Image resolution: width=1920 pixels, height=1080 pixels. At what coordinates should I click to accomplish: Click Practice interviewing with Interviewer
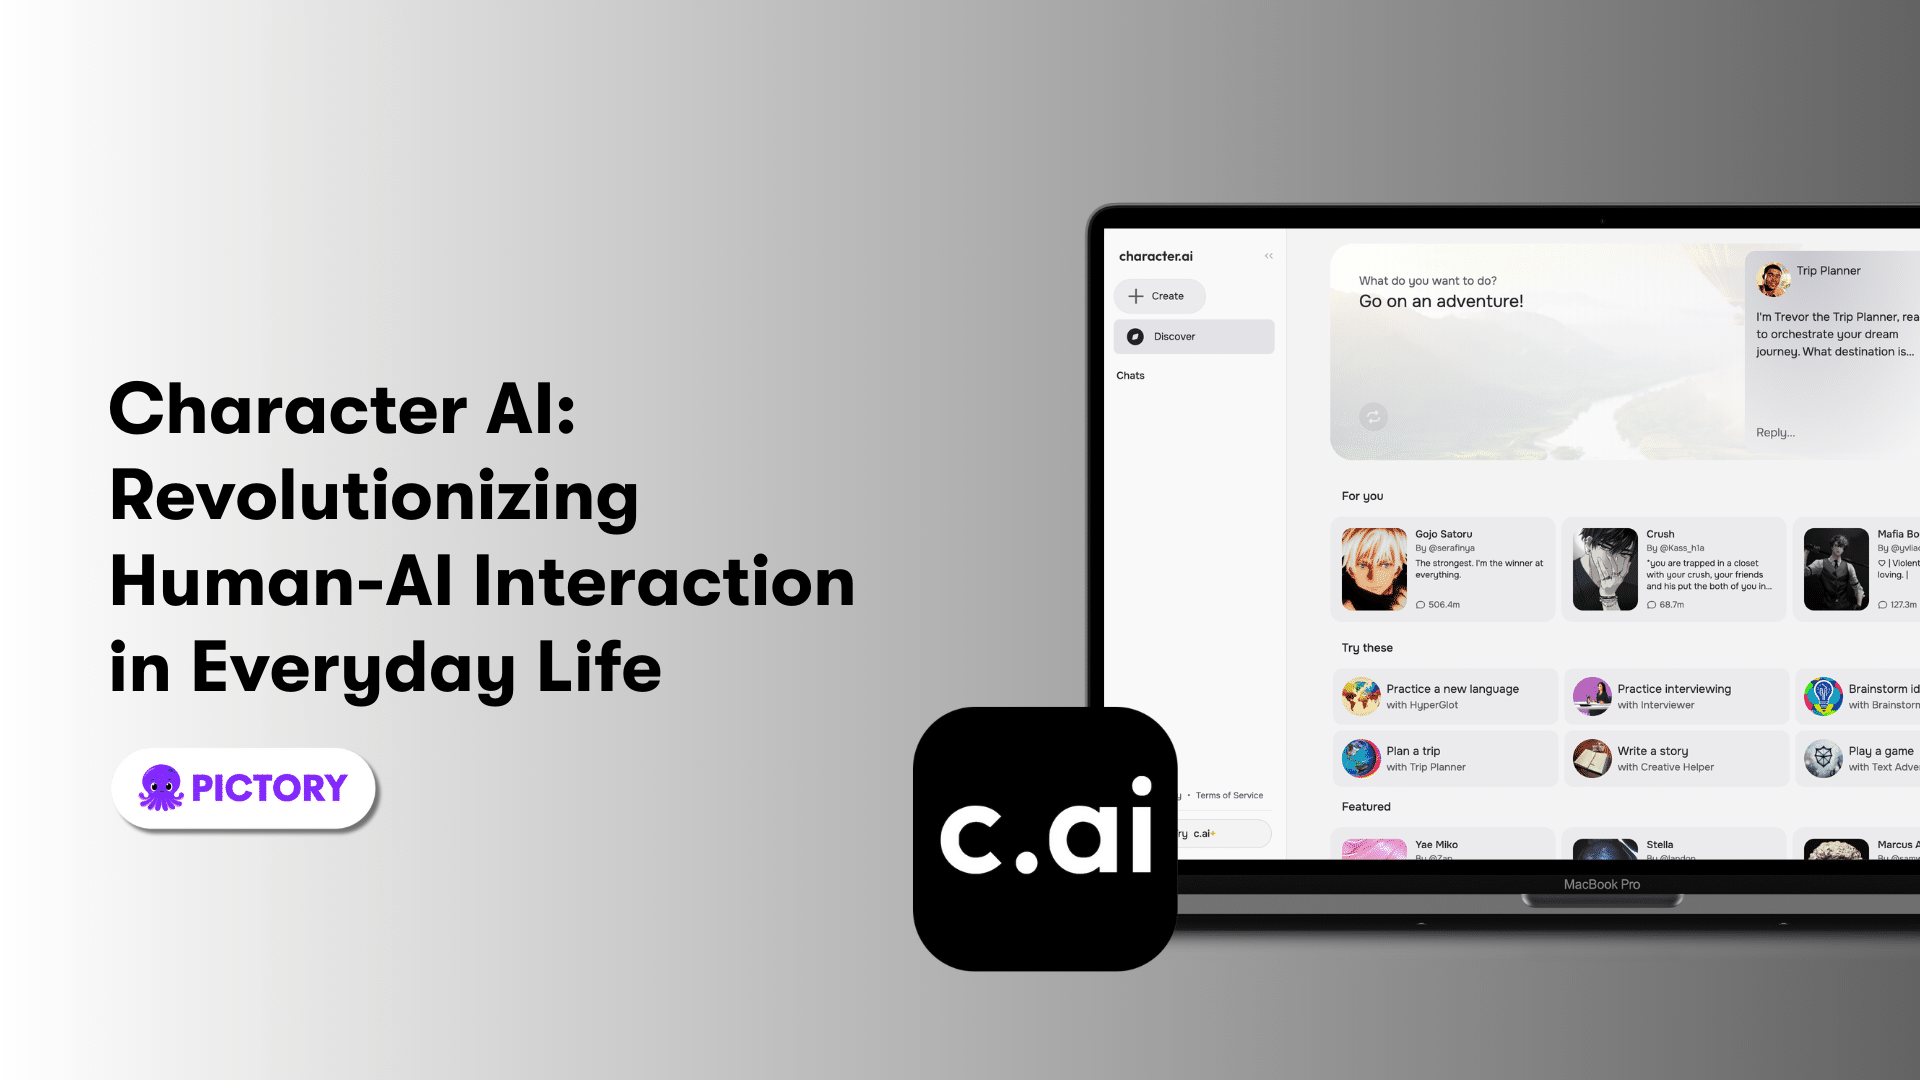[x=1673, y=695]
